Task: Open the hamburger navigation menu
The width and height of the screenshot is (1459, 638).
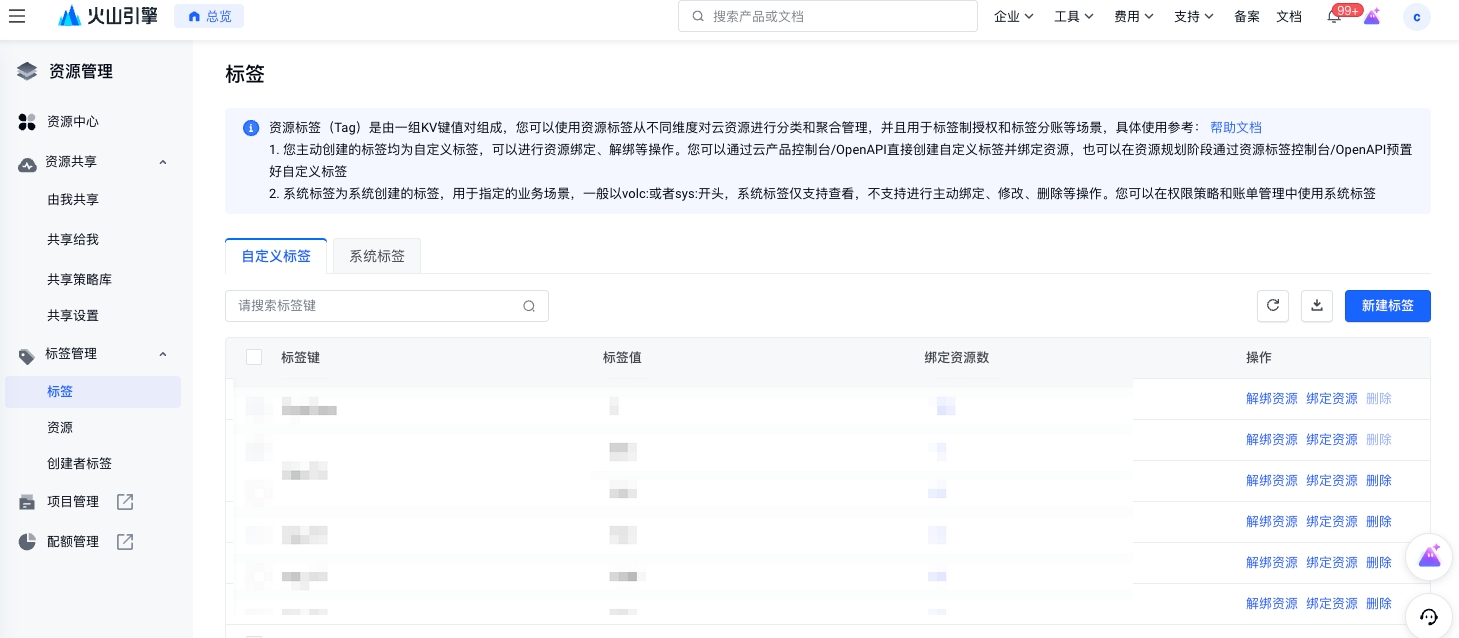Action: point(17,16)
